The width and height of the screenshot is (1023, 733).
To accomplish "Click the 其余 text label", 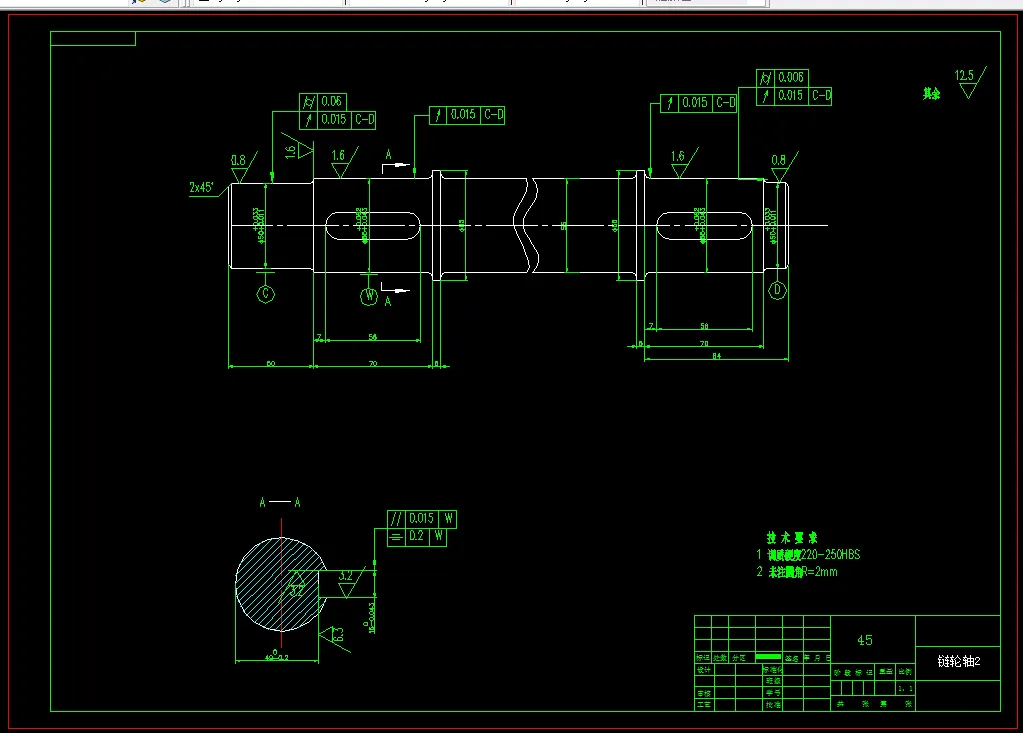I will click(932, 94).
